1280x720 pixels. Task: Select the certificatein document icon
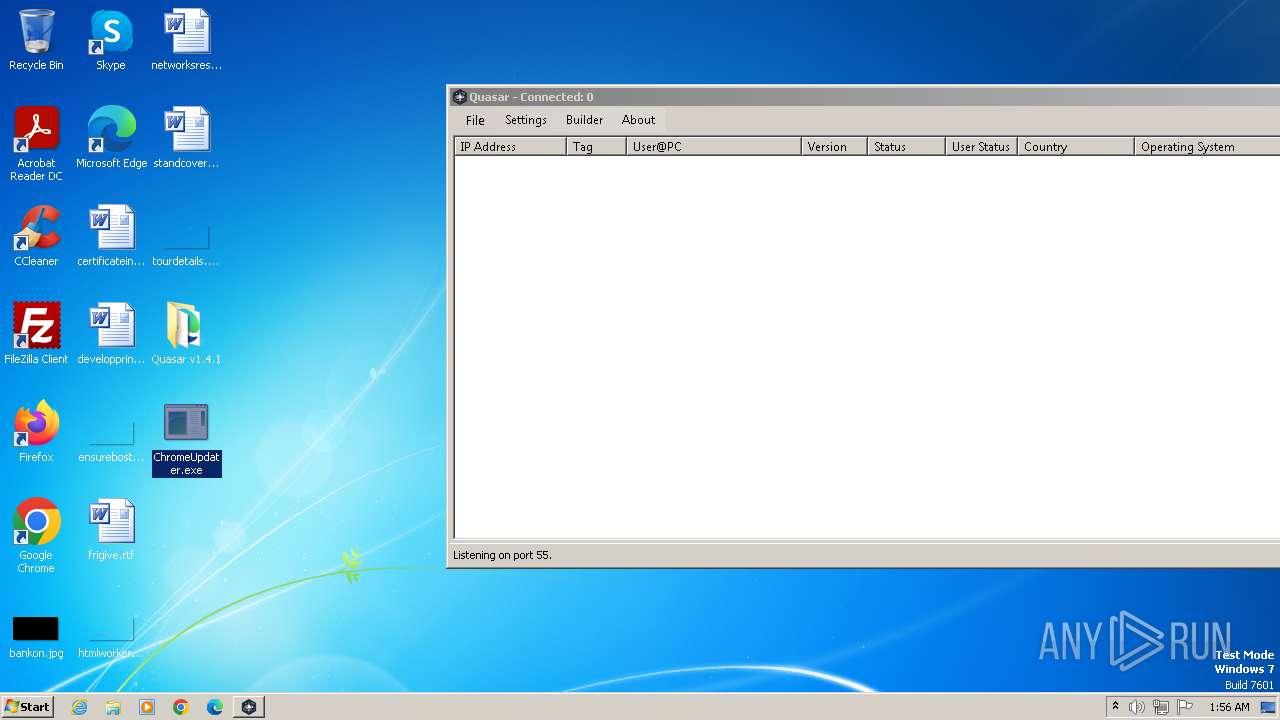tap(111, 237)
